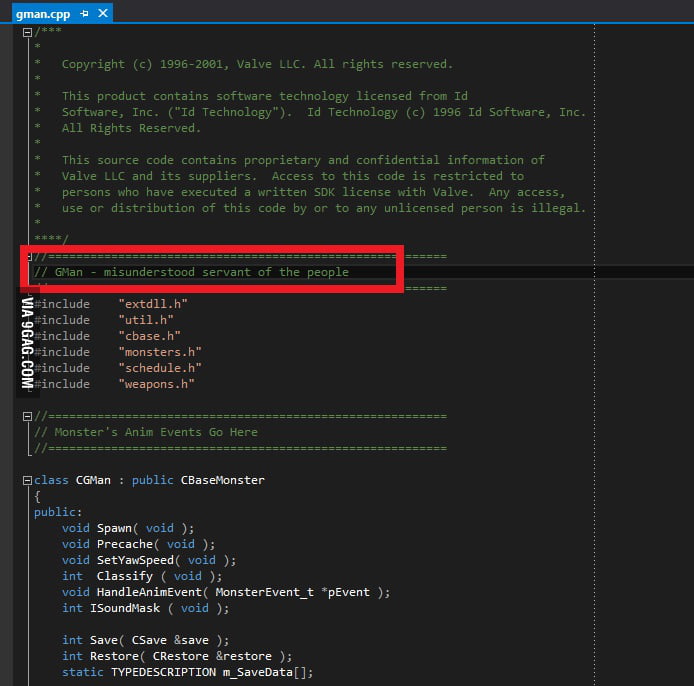Collapse the copyright comment block at file top

click(x=26, y=32)
